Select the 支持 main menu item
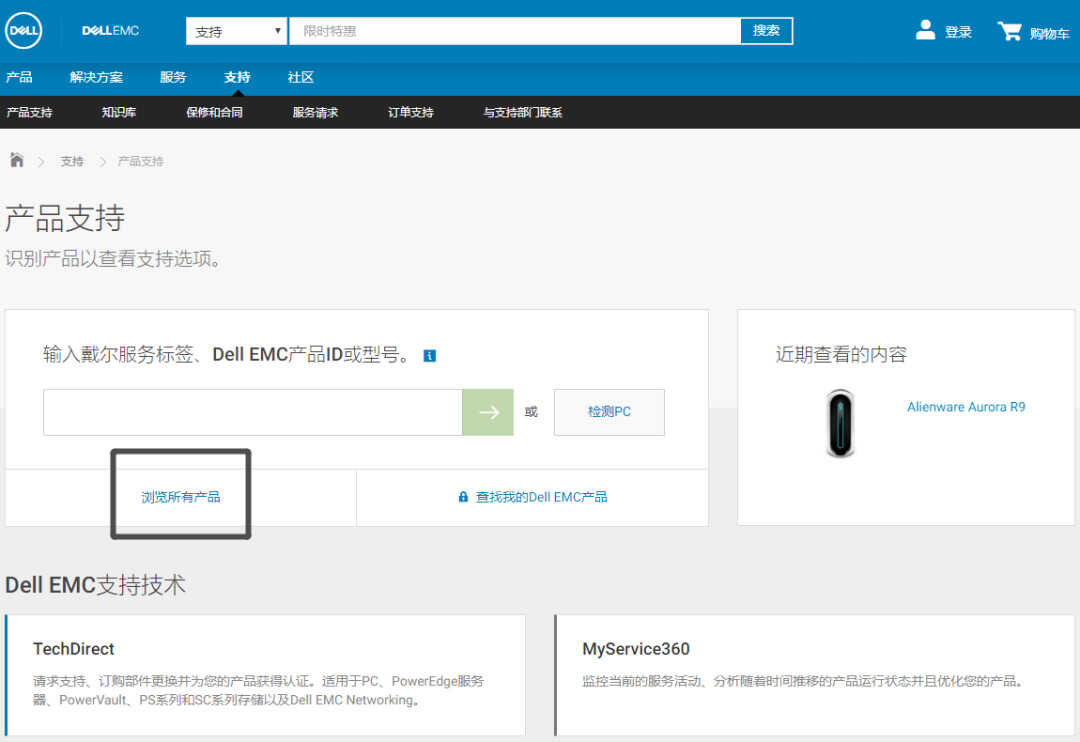Viewport: 1080px width, 742px height. [237, 77]
